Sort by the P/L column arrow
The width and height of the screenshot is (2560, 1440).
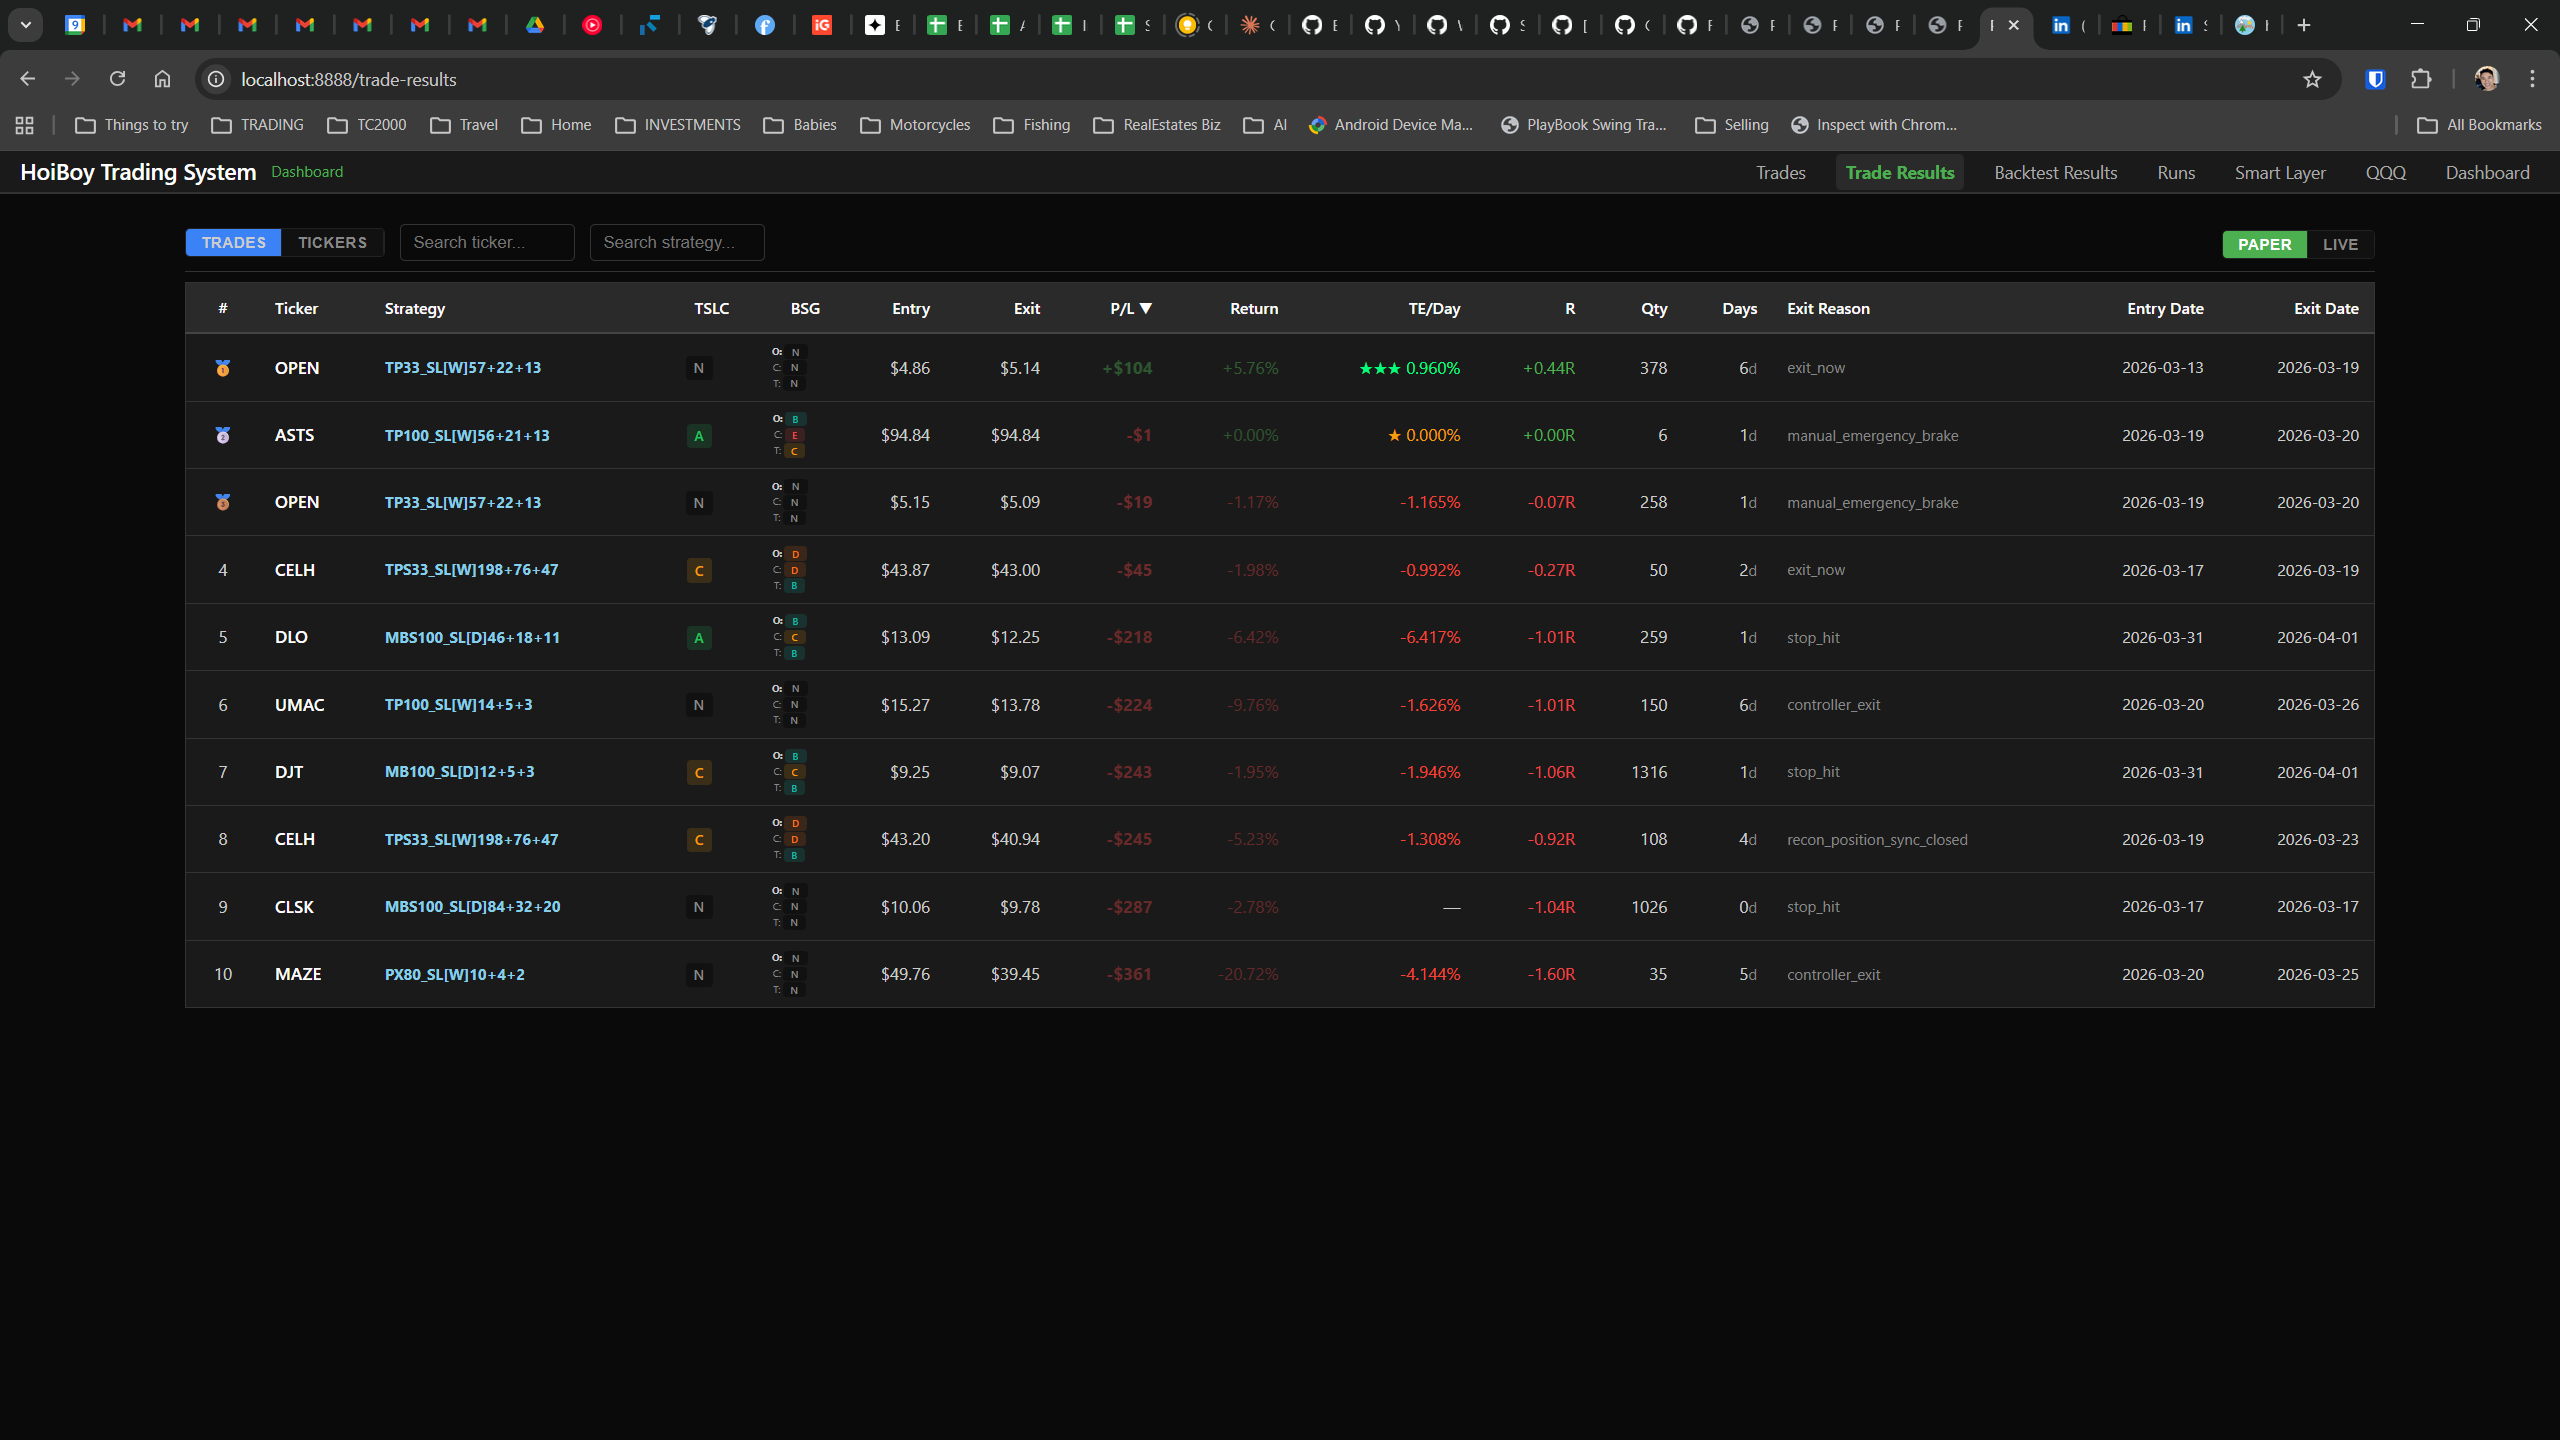tap(1146, 308)
